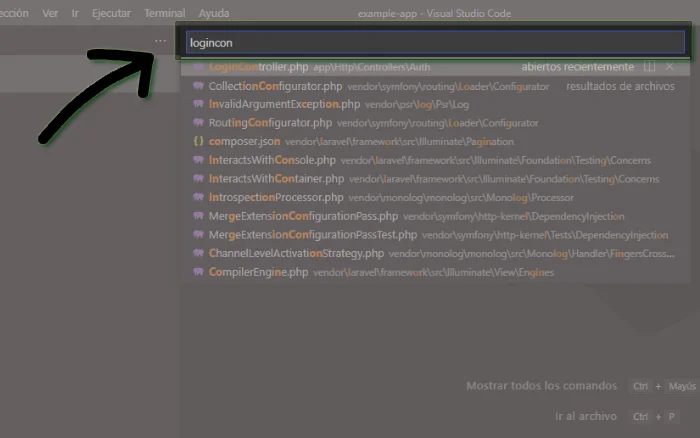The height and width of the screenshot is (438, 700).
Task: Open CollectionConfigurator.php result
Action: [x=435, y=86]
